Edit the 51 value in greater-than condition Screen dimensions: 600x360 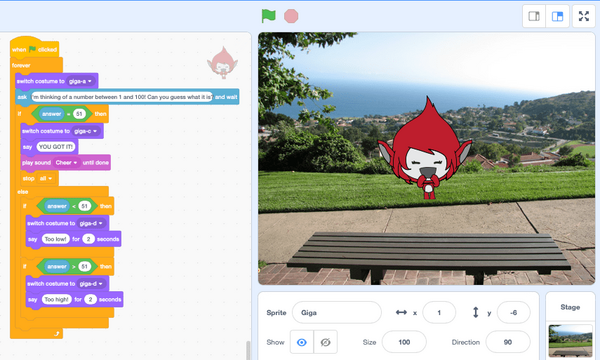tap(85, 266)
